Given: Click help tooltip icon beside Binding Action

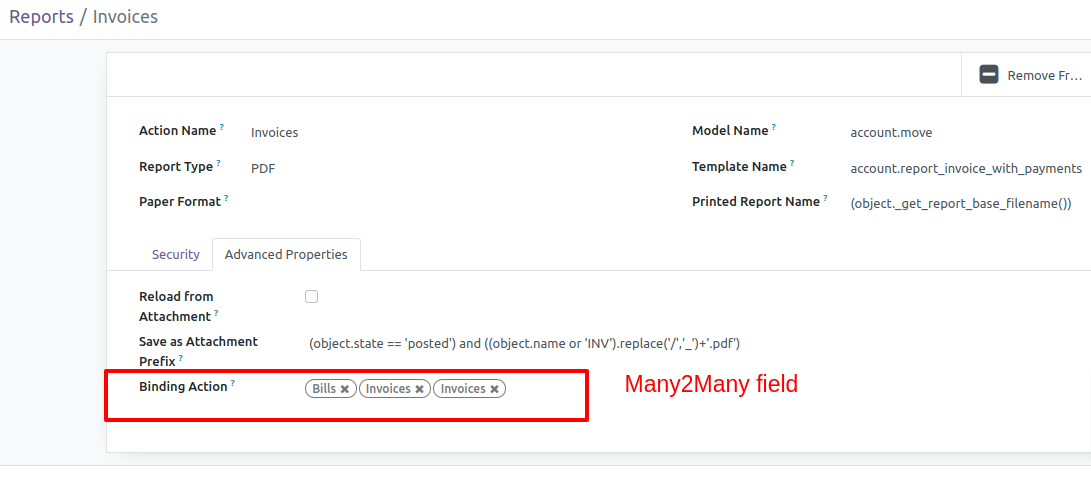Looking at the screenshot, I should click(x=233, y=383).
